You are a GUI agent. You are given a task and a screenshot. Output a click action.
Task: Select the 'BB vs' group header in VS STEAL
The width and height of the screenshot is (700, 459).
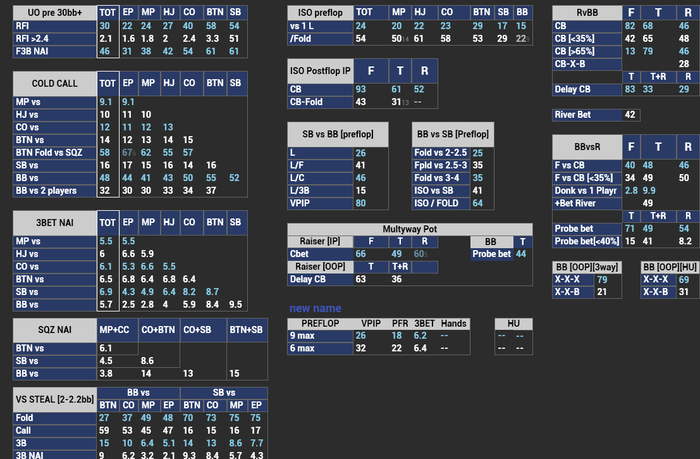pyautogui.click(x=138, y=393)
